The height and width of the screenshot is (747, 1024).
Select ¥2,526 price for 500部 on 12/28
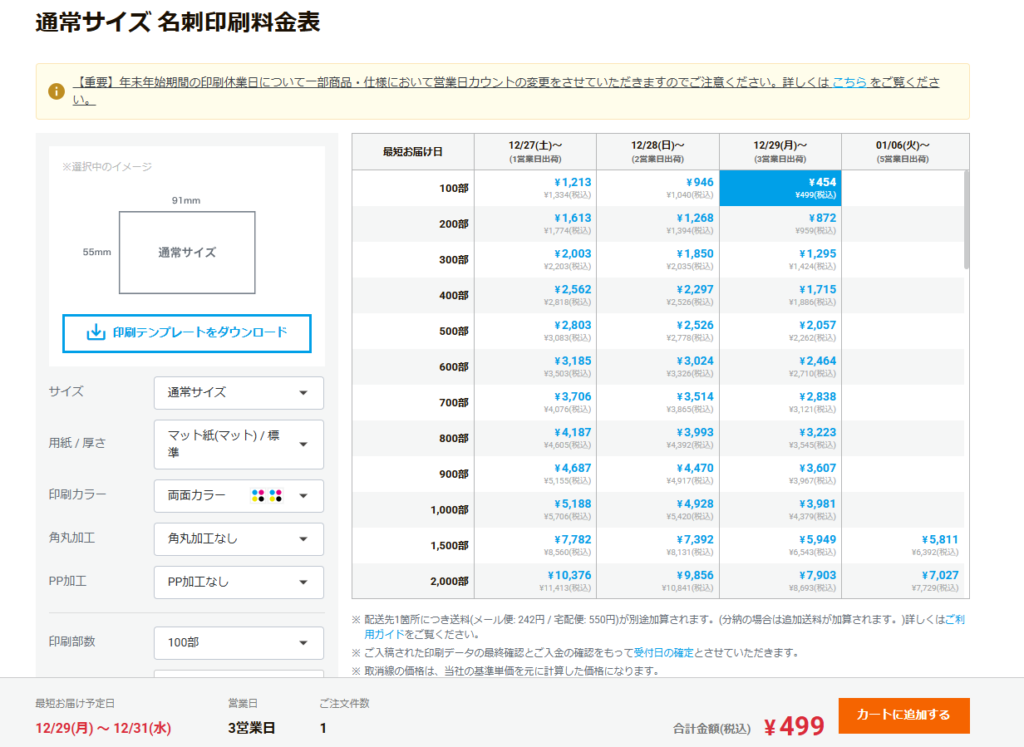(x=694, y=325)
